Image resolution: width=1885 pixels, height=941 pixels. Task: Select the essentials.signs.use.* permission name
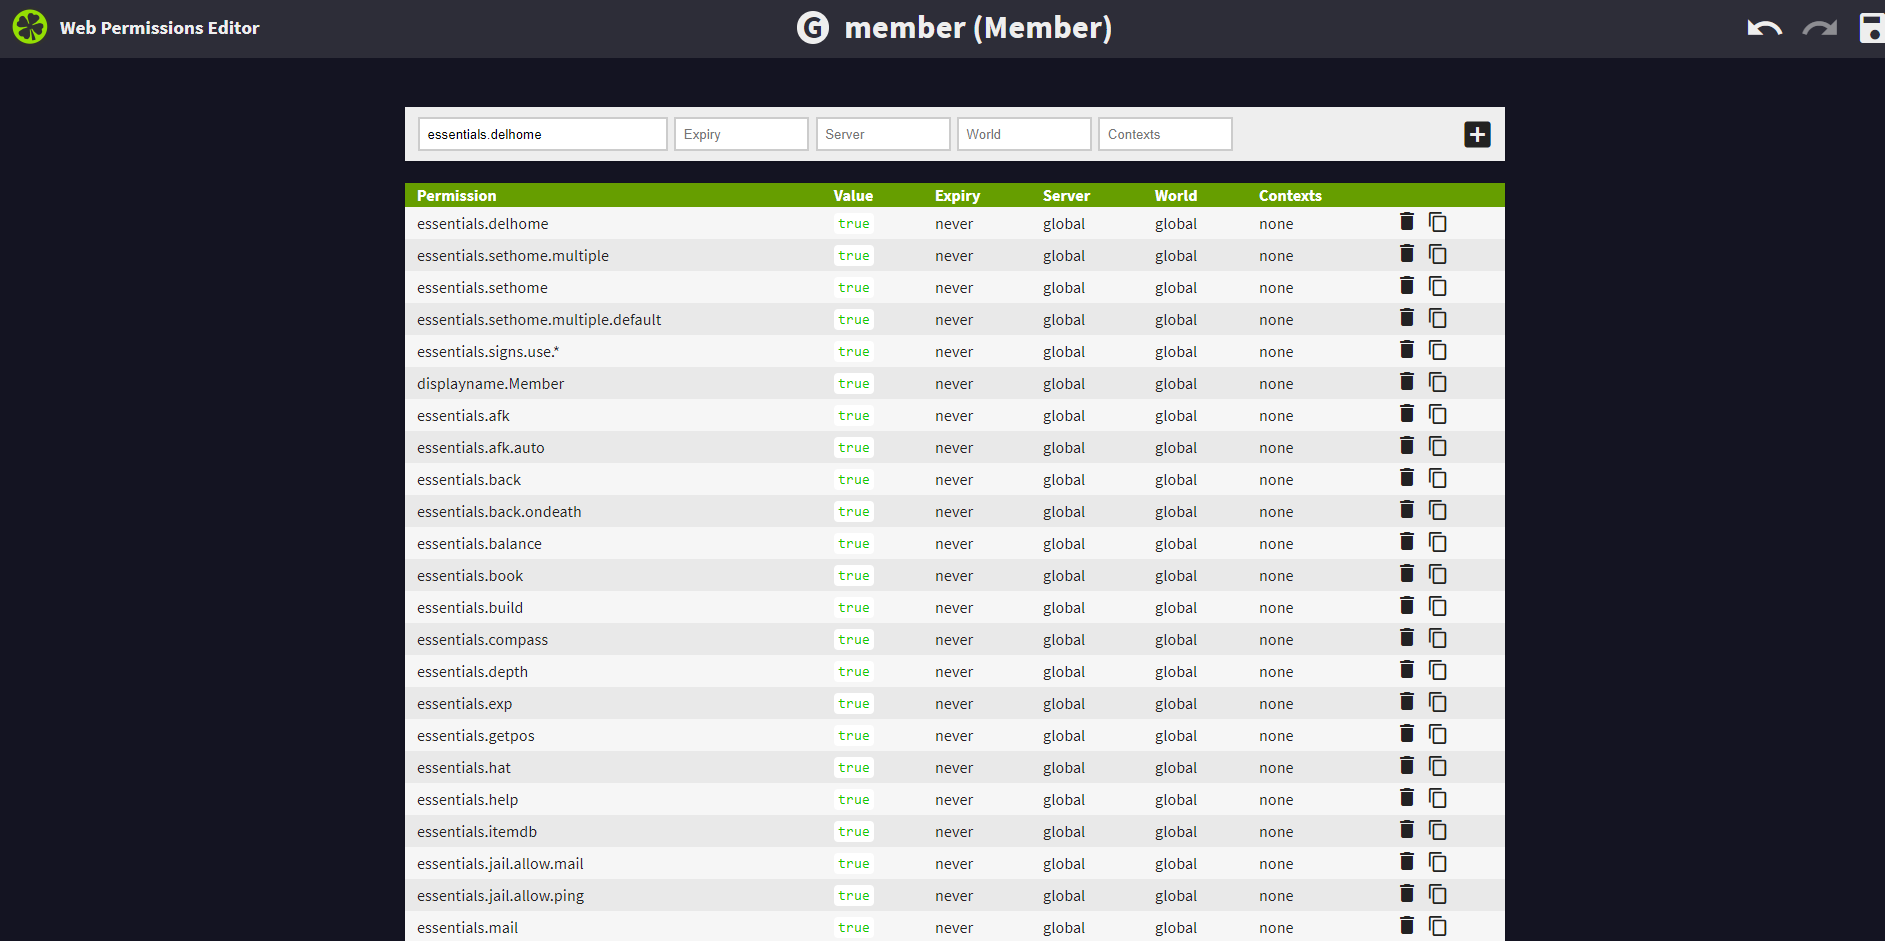(x=488, y=352)
